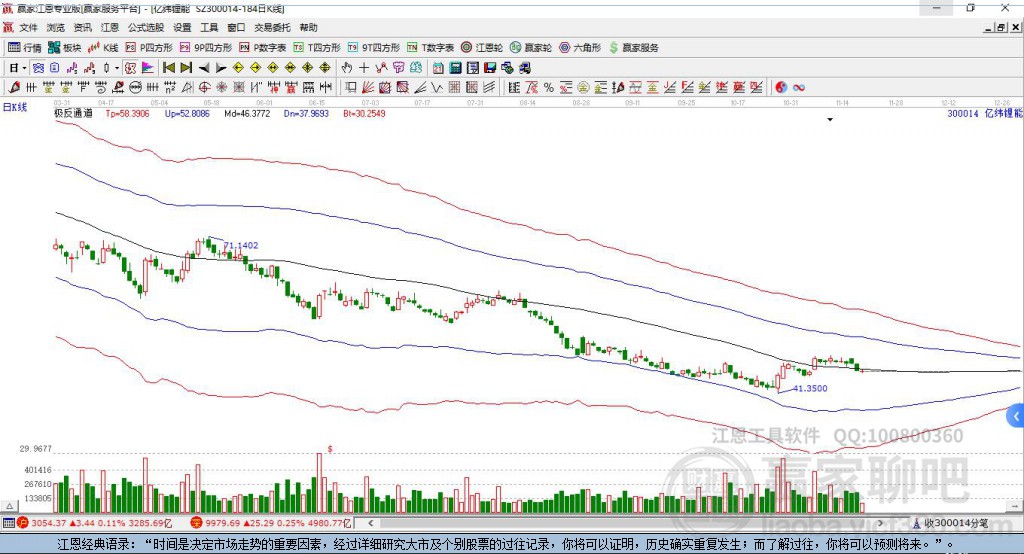Open the 文件 menu

click(28, 27)
